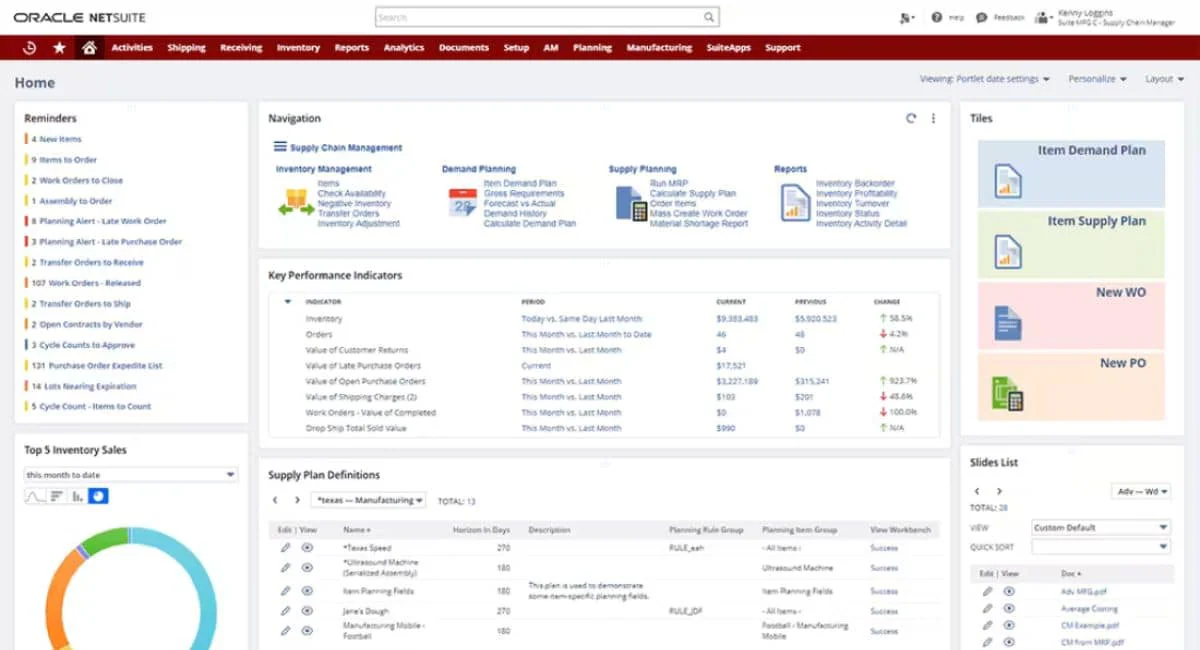
Task: View Manufacturing Mobile - Football eye icon
Action: 307,631
